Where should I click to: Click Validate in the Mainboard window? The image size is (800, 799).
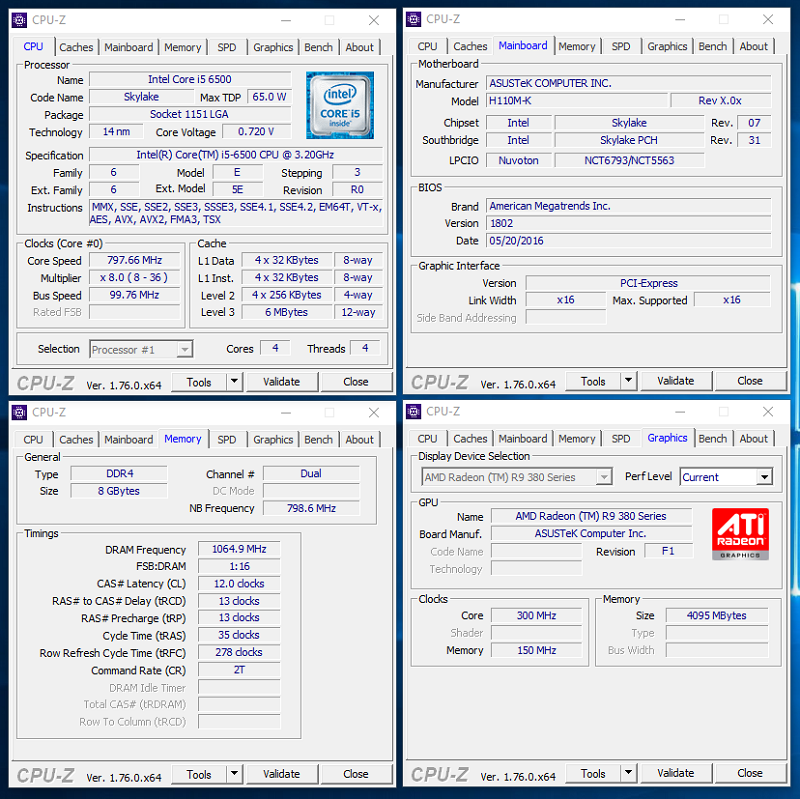(x=676, y=381)
